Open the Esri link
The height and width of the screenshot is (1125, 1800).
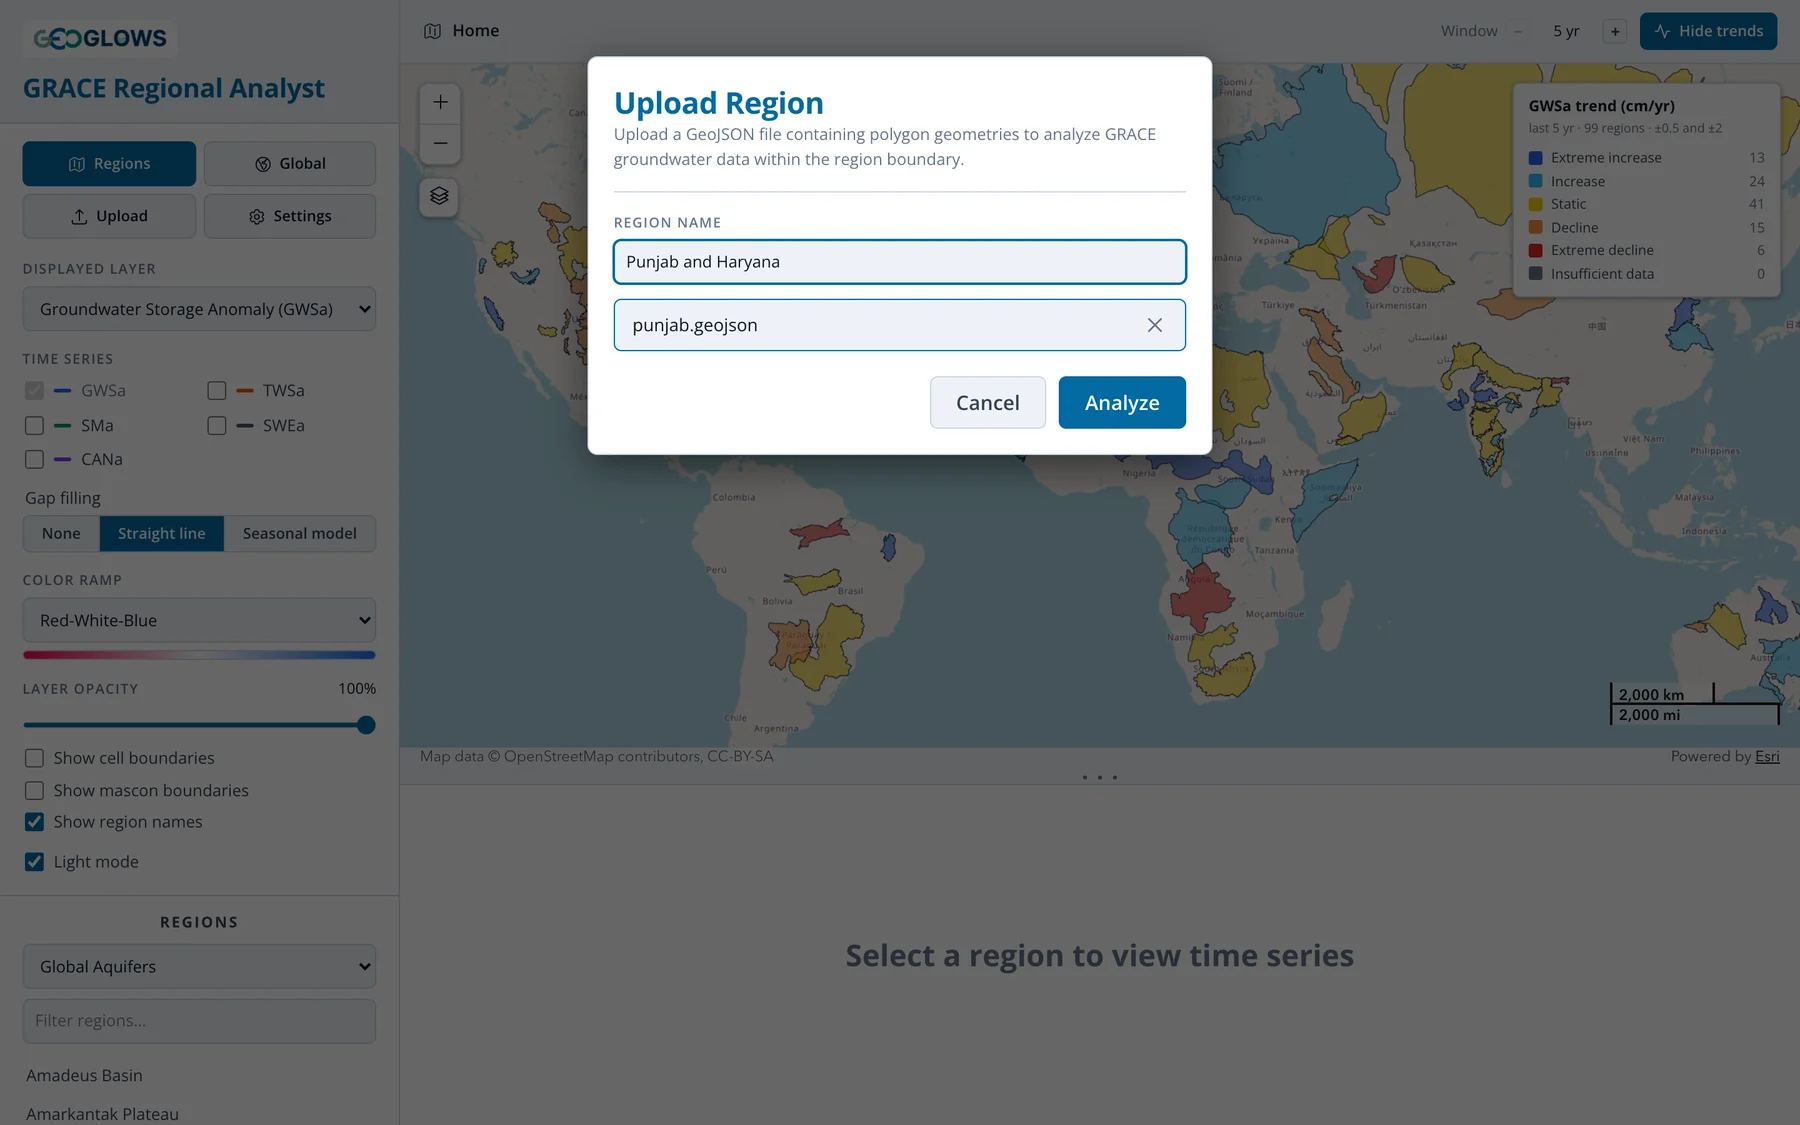[x=1767, y=757]
